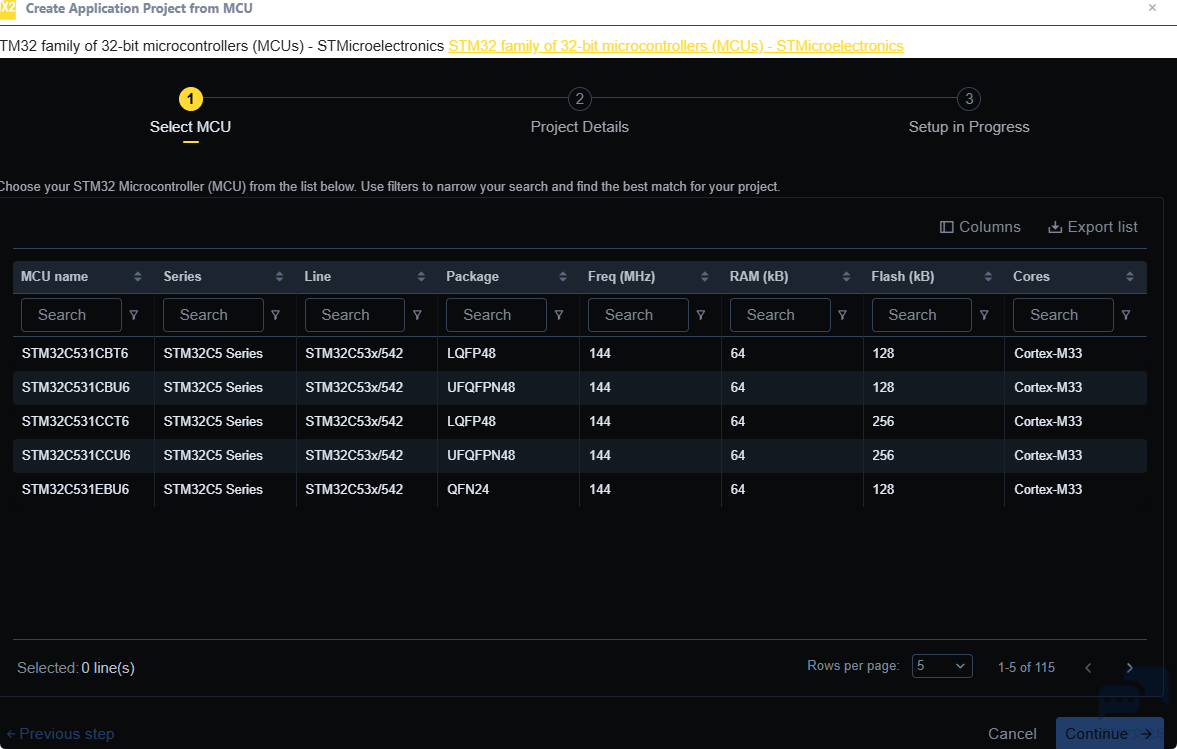Select row STM32C531CCU6

coord(579,455)
